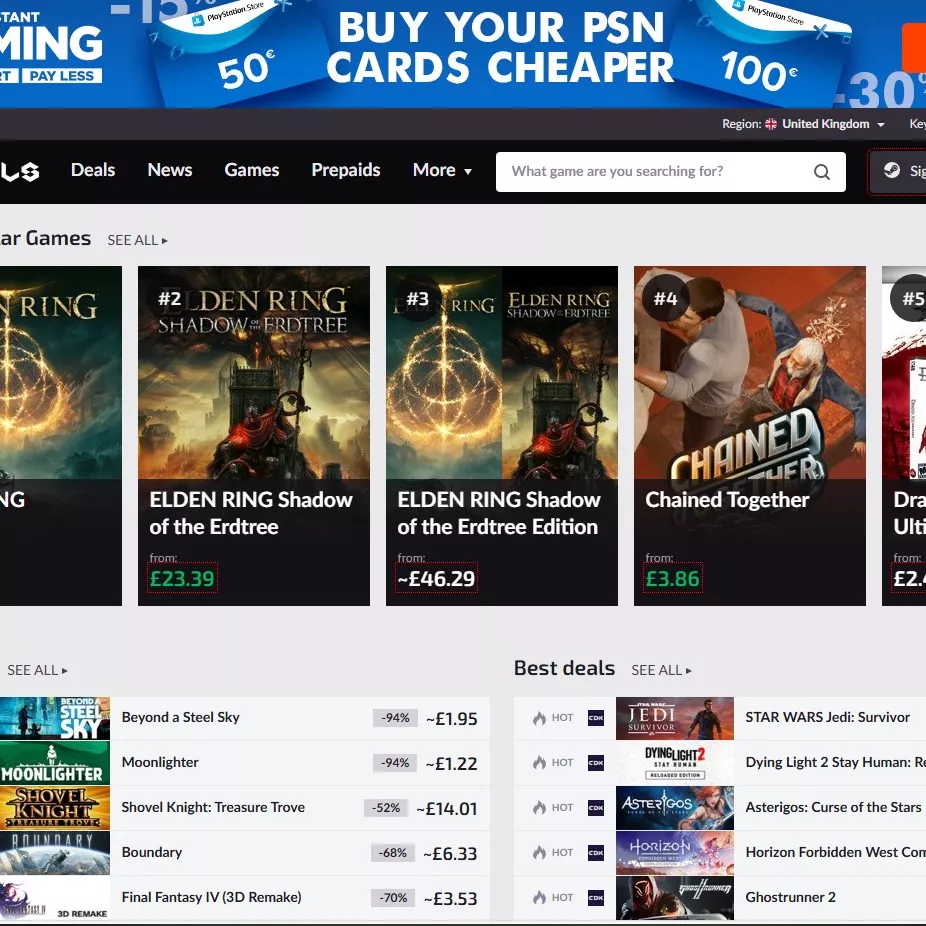The image size is (926, 926).
Task: Click the ~£1.22 Moonlighter price
Action: click(451, 764)
